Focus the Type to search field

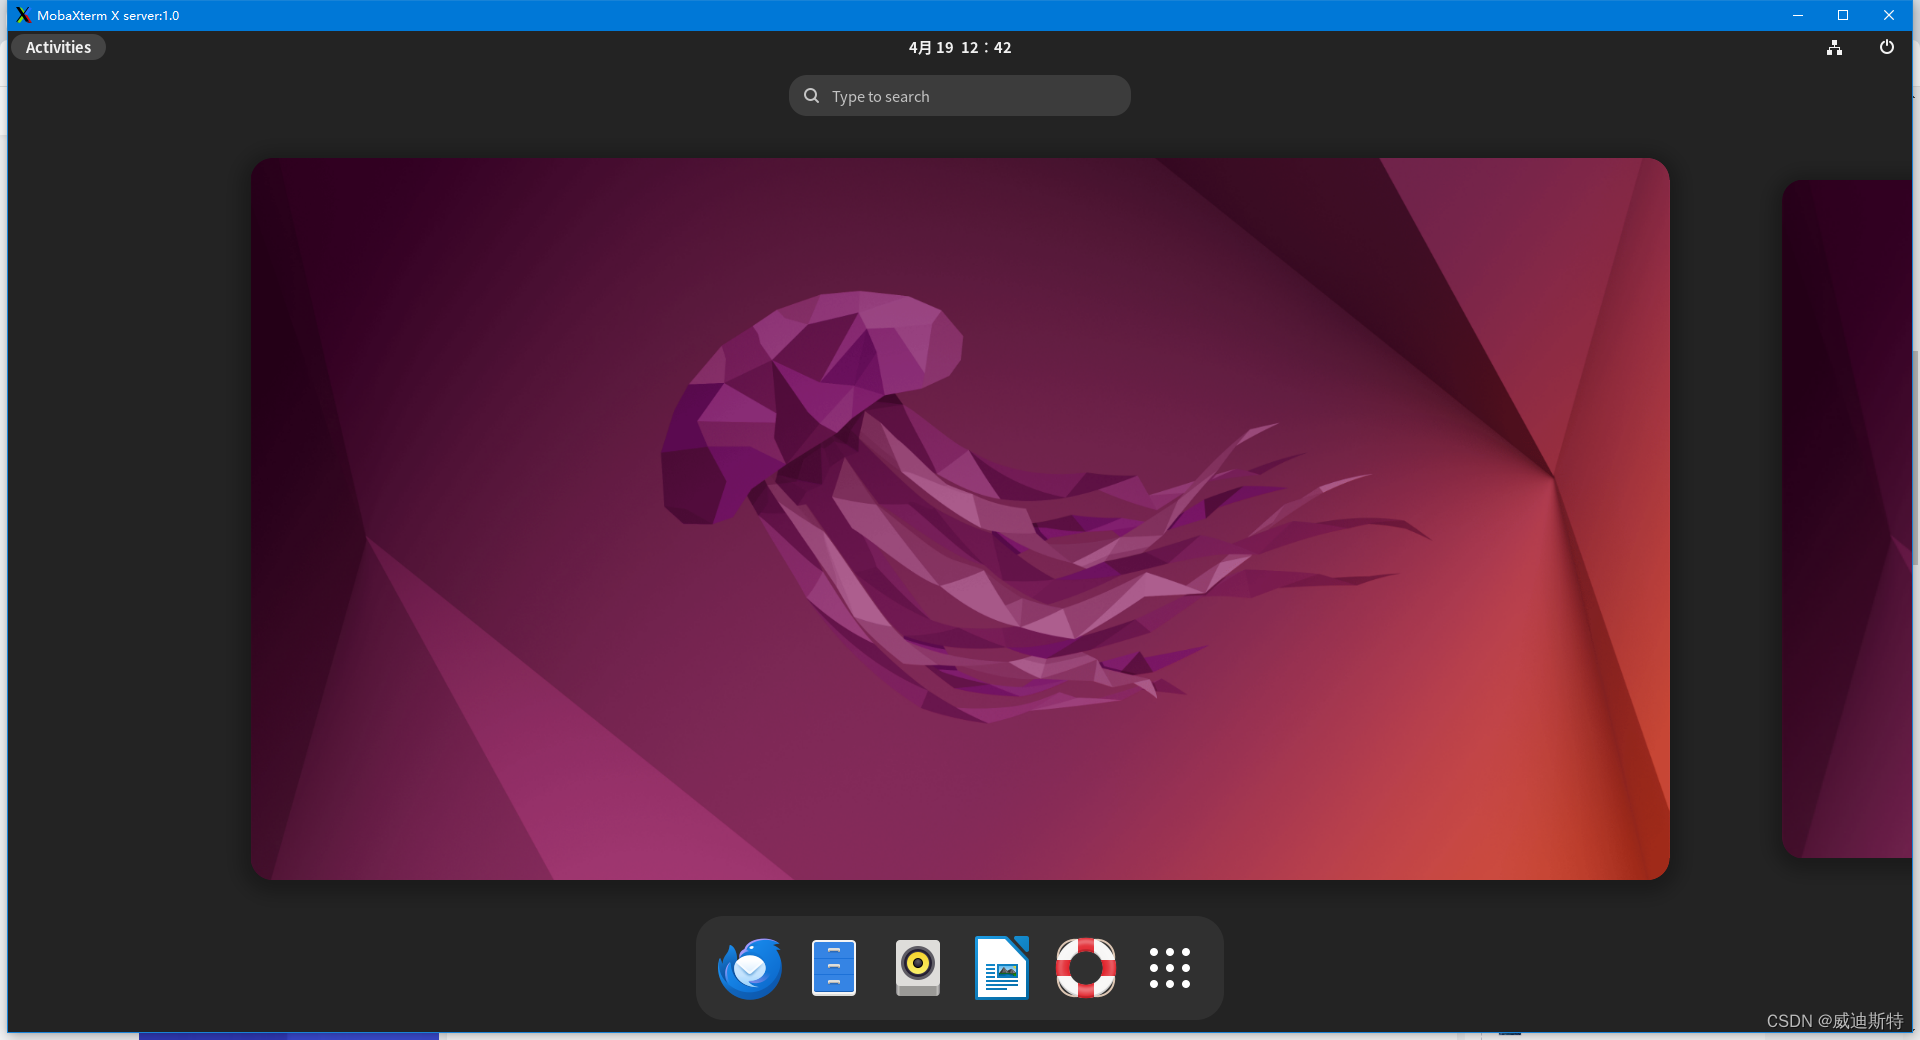960,96
